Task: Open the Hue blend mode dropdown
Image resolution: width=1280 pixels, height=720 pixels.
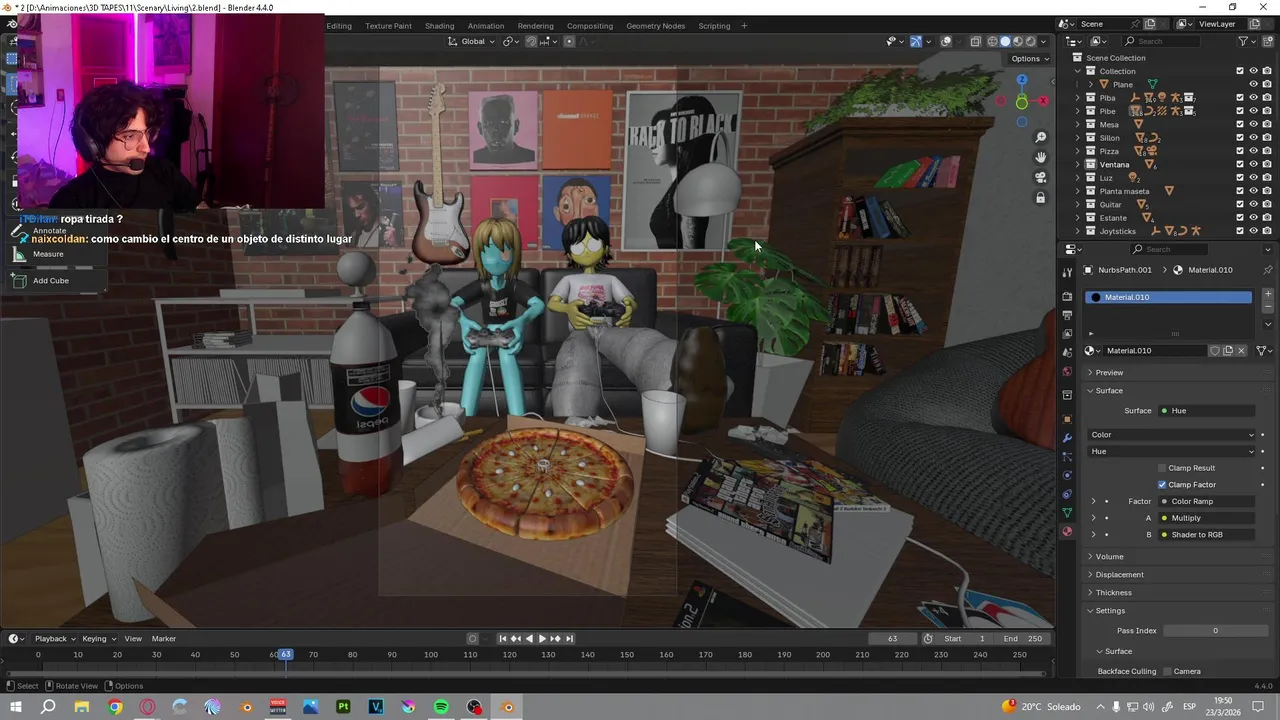Action: click(x=1171, y=452)
